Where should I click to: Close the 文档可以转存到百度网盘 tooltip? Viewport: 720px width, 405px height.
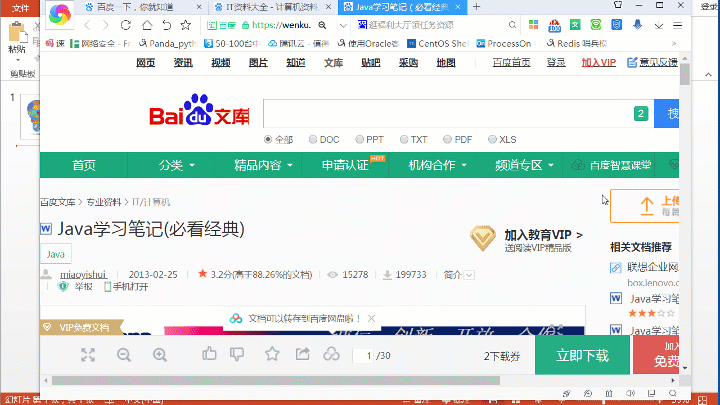(x=371, y=318)
